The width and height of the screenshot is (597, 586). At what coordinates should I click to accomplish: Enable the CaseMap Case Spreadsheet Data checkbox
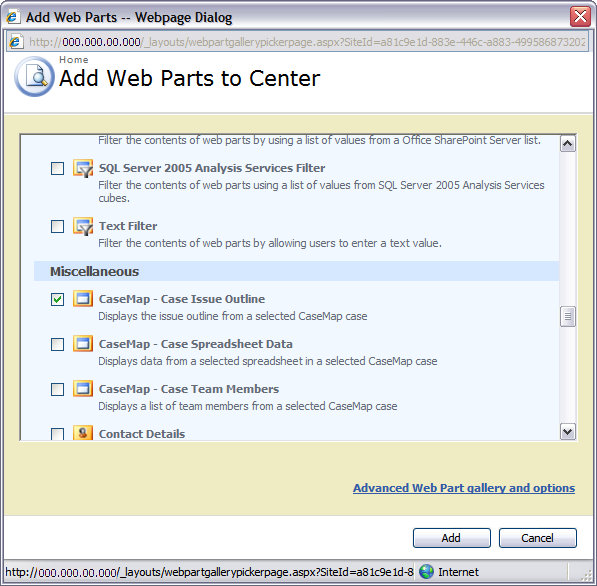click(x=57, y=344)
